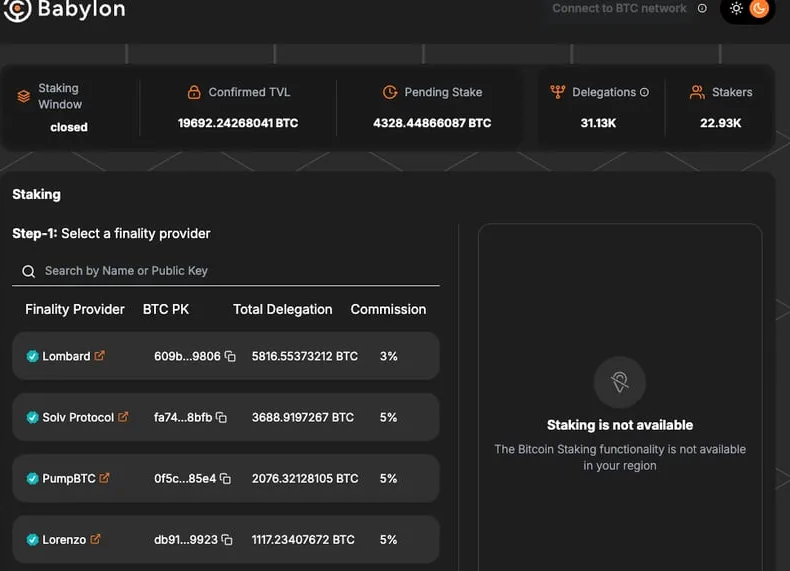Click Solv Protocol delegation 3688.9197267 BTC
Viewport: 790px width, 571px height.
point(303,417)
